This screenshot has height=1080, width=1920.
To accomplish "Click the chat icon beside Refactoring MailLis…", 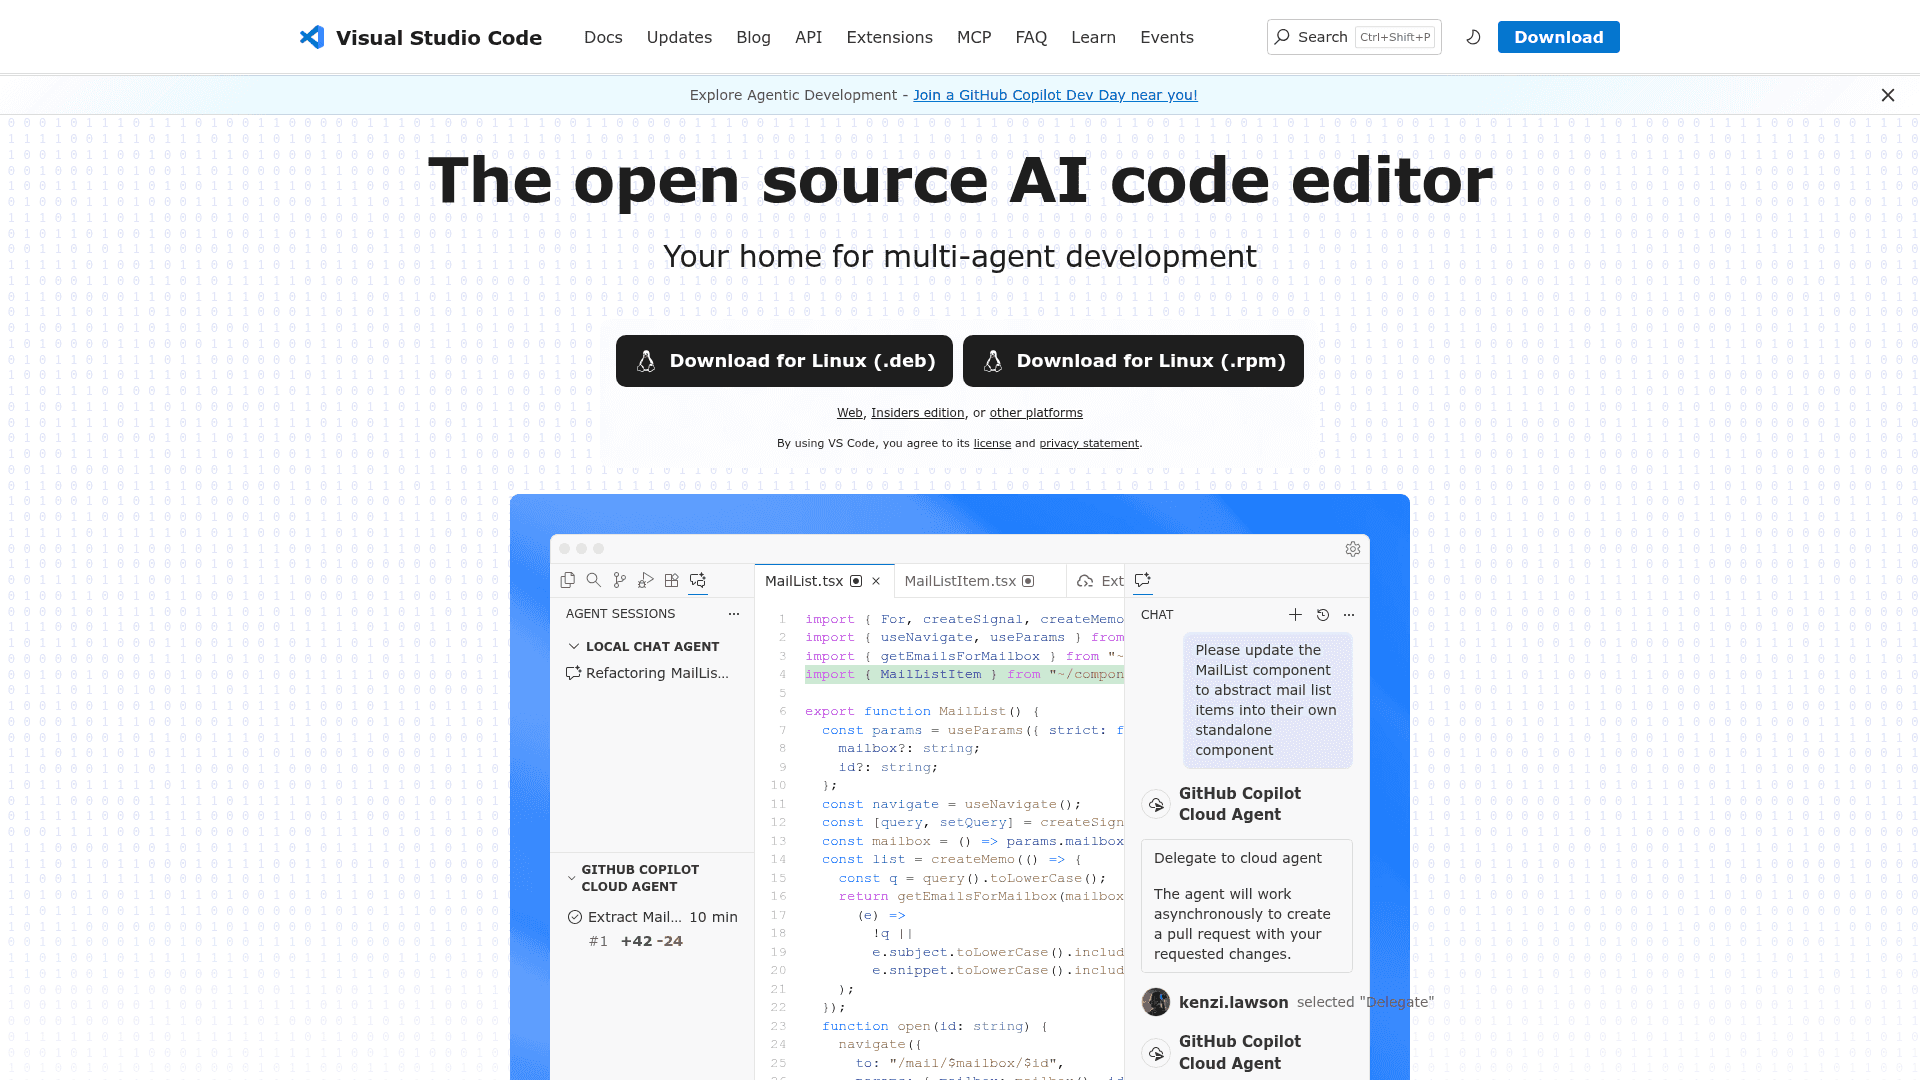I will pyautogui.click(x=574, y=673).
